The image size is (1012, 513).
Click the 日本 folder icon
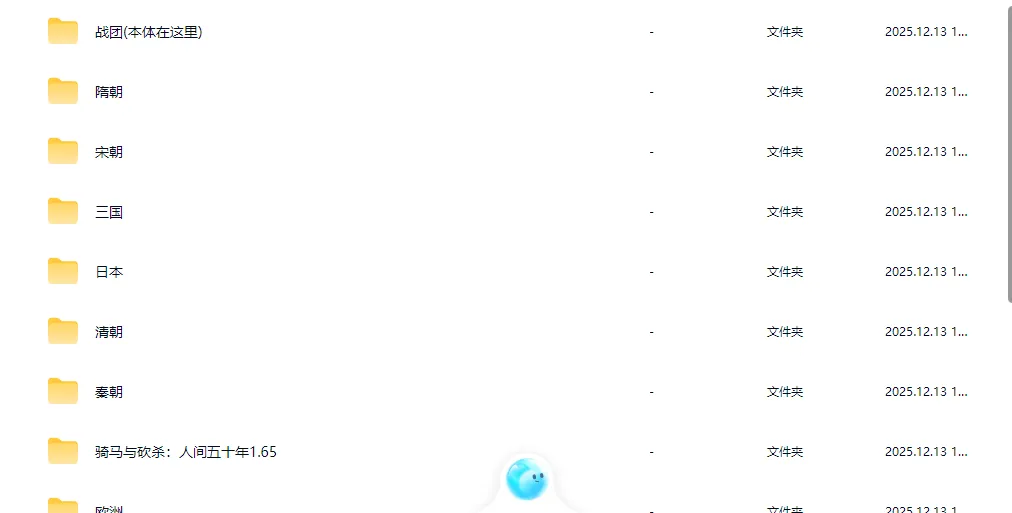click(x=63, y=271)
